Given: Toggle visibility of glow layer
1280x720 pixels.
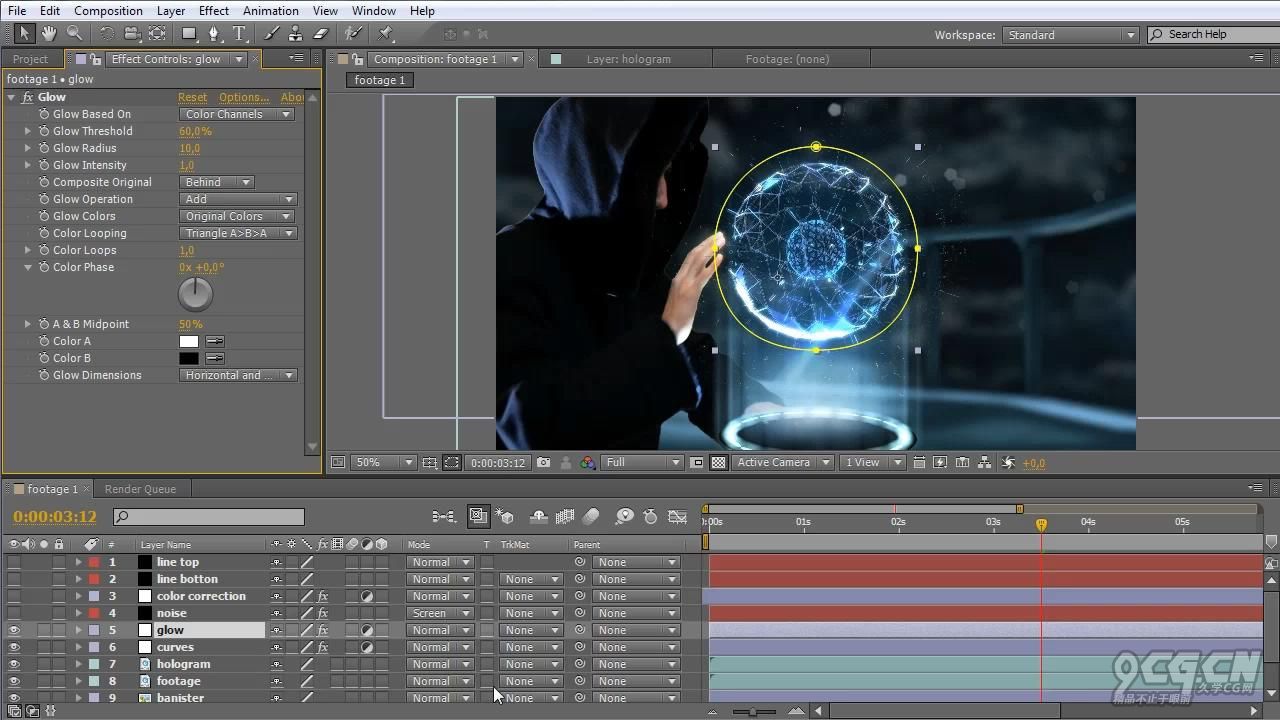Looking at the screenshot, I should point(14,630).
